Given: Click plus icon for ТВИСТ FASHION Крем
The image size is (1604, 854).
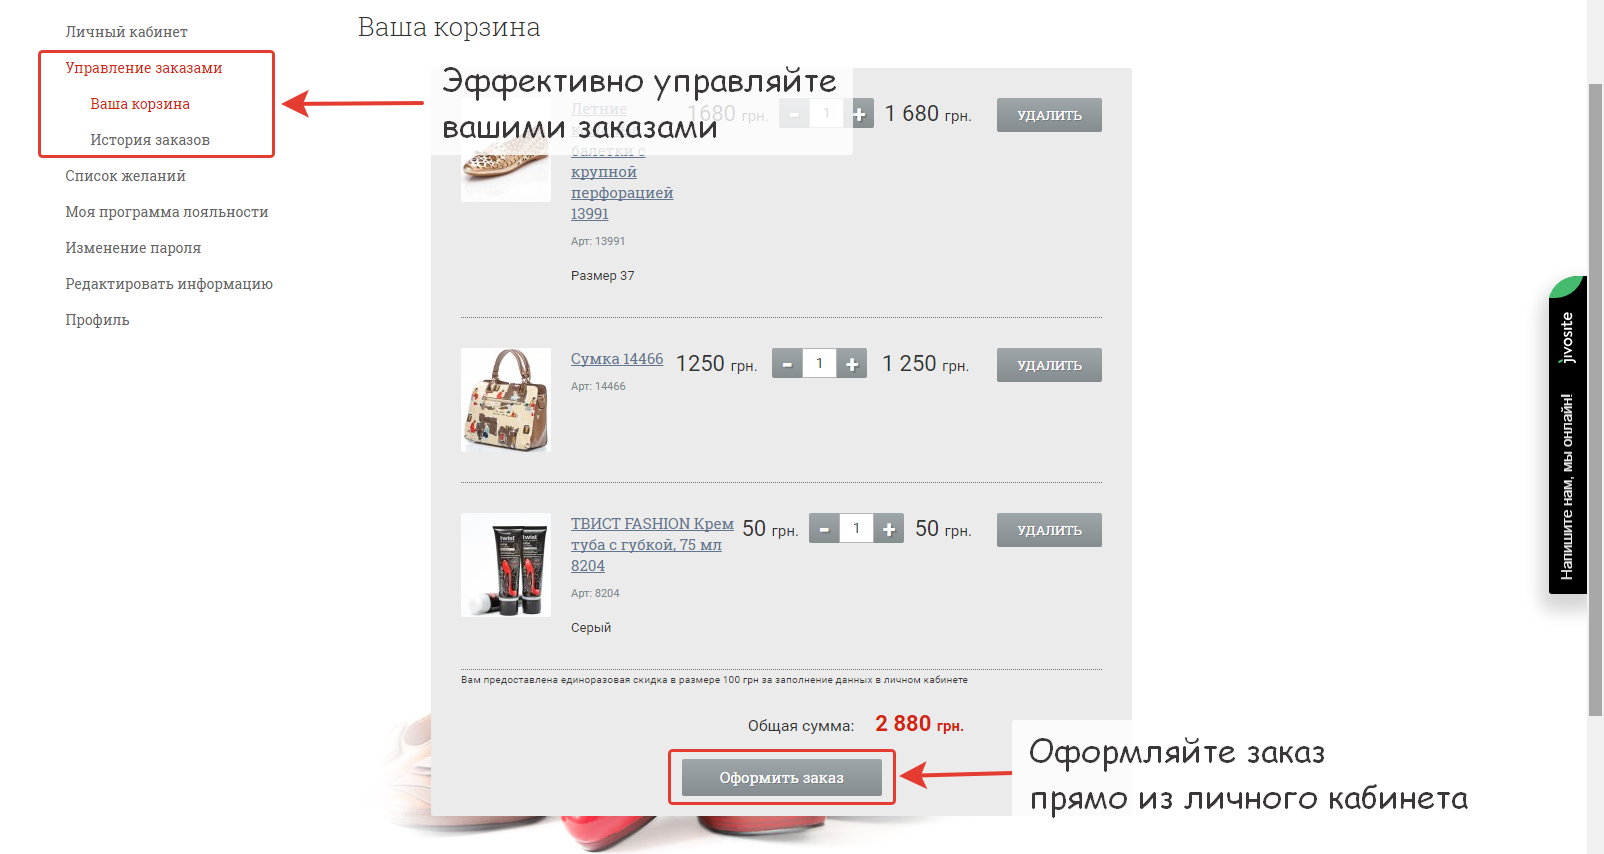Looking at the screenshot, I should [x=889, y=529].
